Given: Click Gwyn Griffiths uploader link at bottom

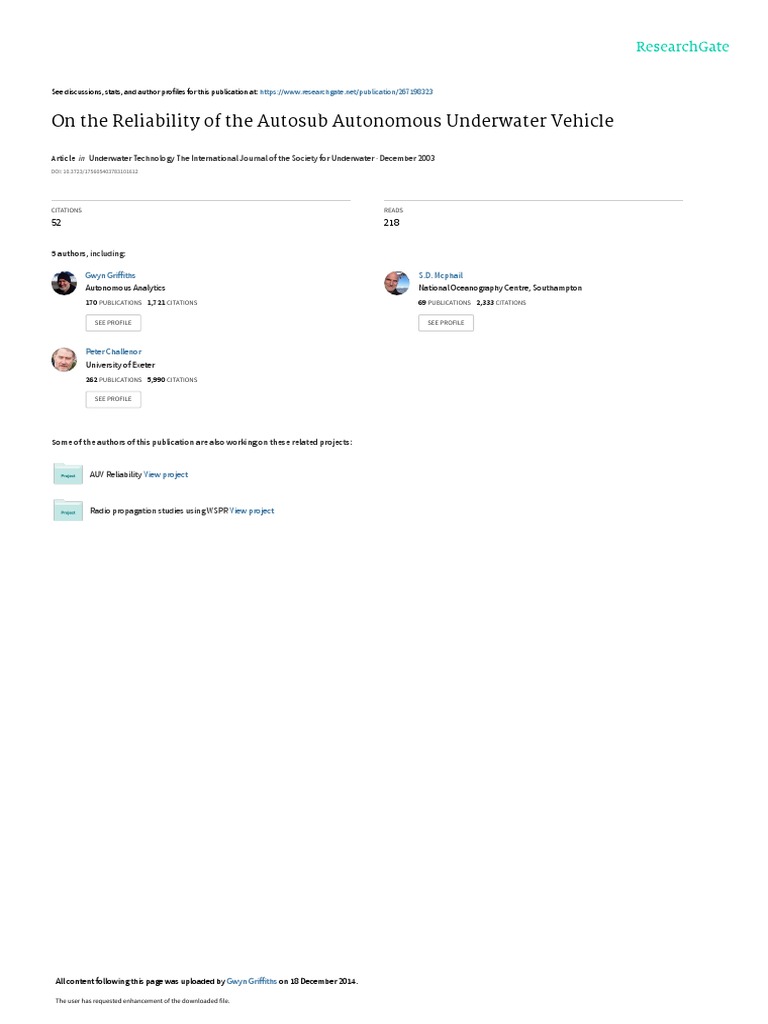Looking at the screenshot, I should click(x=251, y=981).
